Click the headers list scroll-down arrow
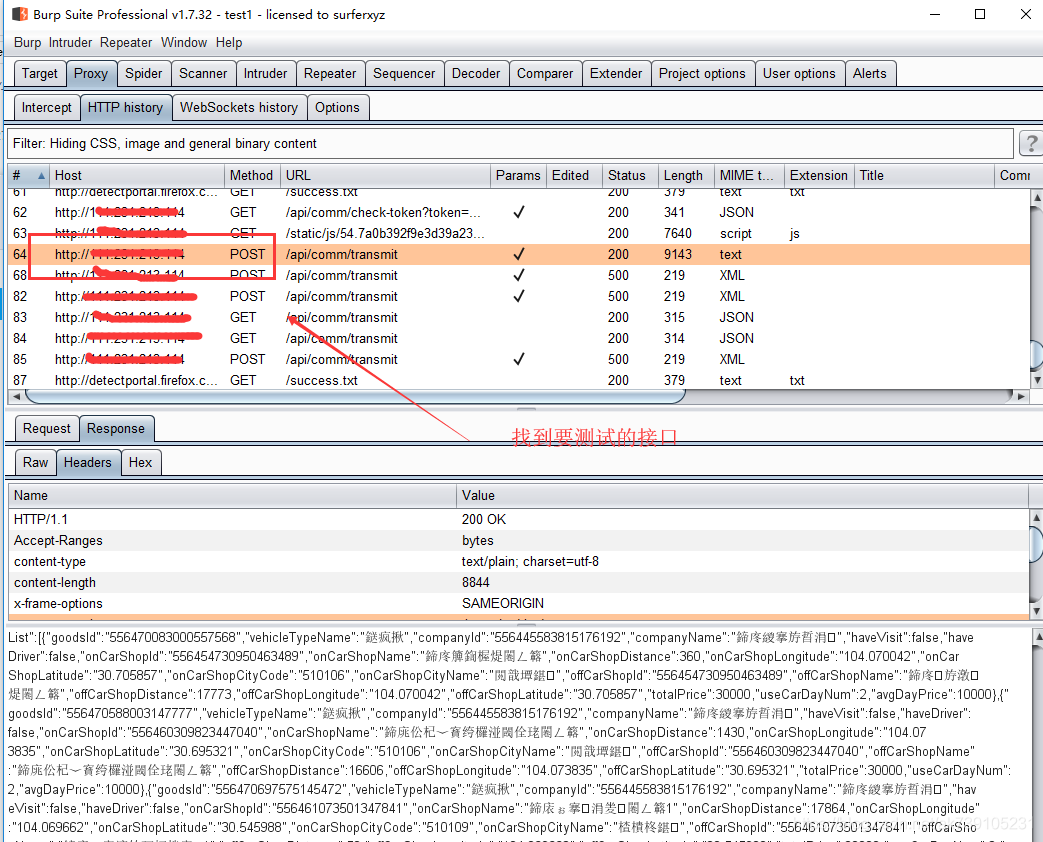Image resolution: width=1043 pixels, height=842 pixels. [x=1036, y=610]
